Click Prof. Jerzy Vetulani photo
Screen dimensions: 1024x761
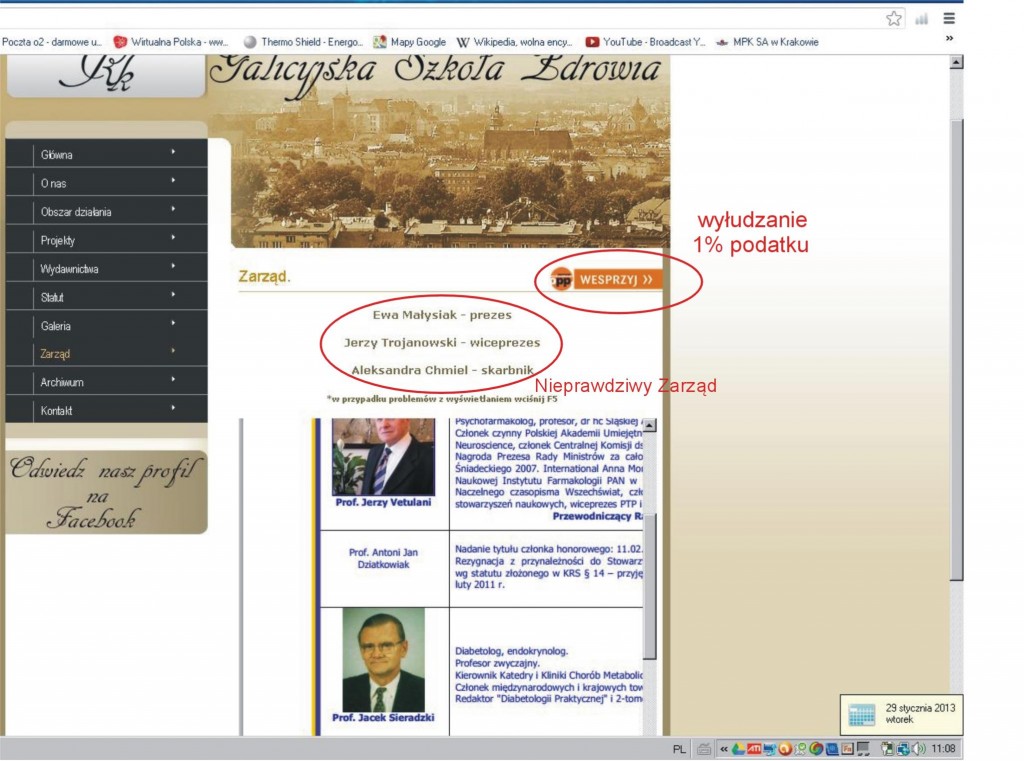383,456
